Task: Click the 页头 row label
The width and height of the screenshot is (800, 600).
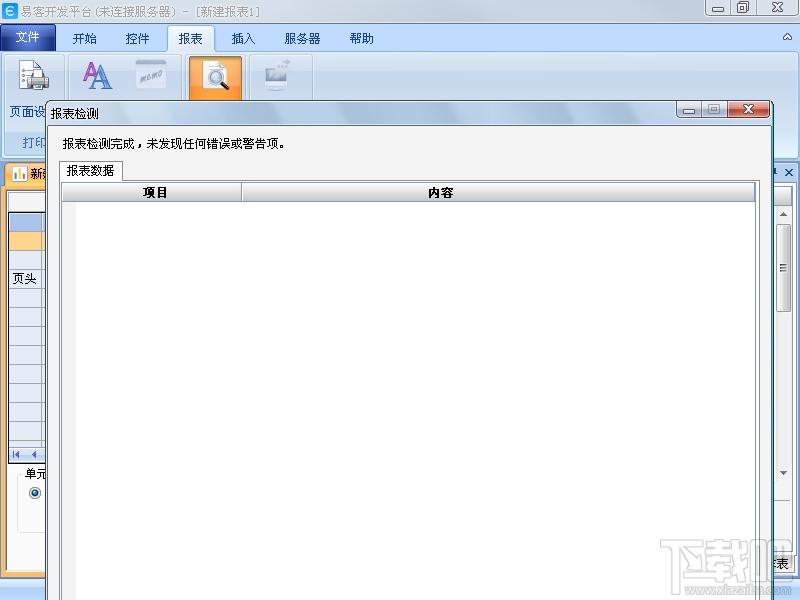Action: coord(24,279)
